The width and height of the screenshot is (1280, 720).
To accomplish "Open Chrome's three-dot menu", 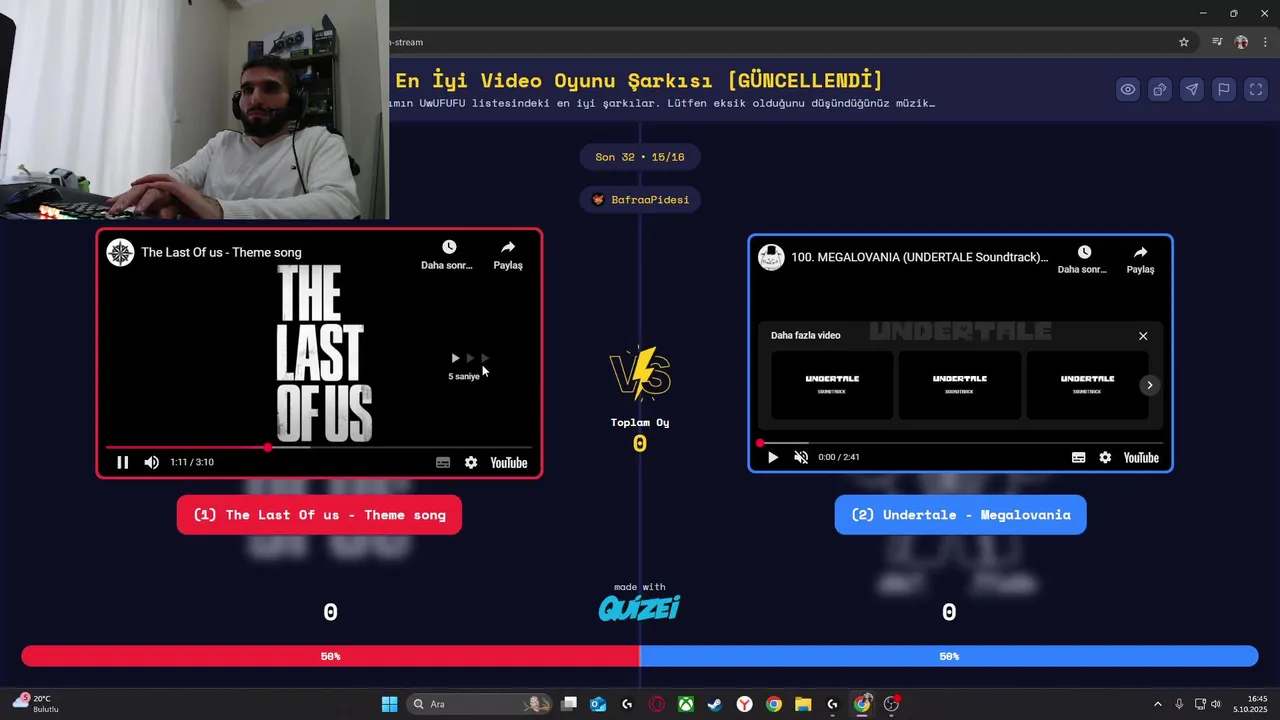I will (1265, 42).
